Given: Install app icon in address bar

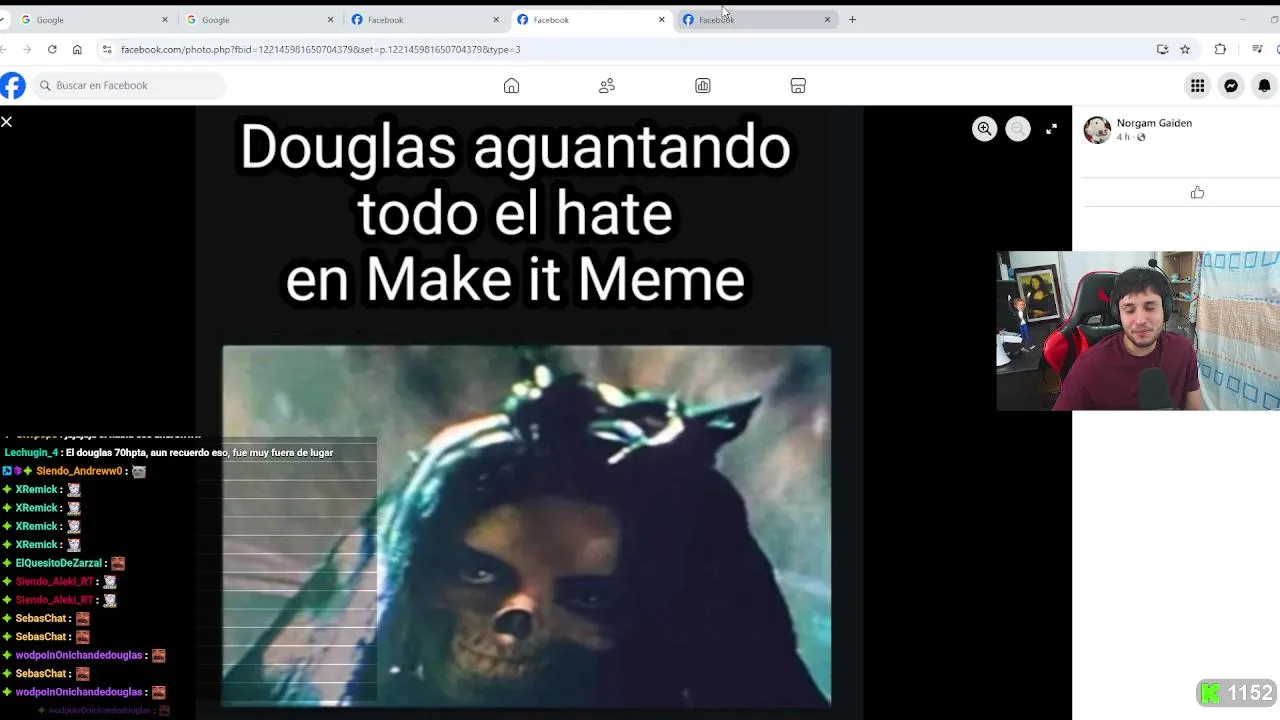Looking at the screenshot, I should [x=1162, y=49].
